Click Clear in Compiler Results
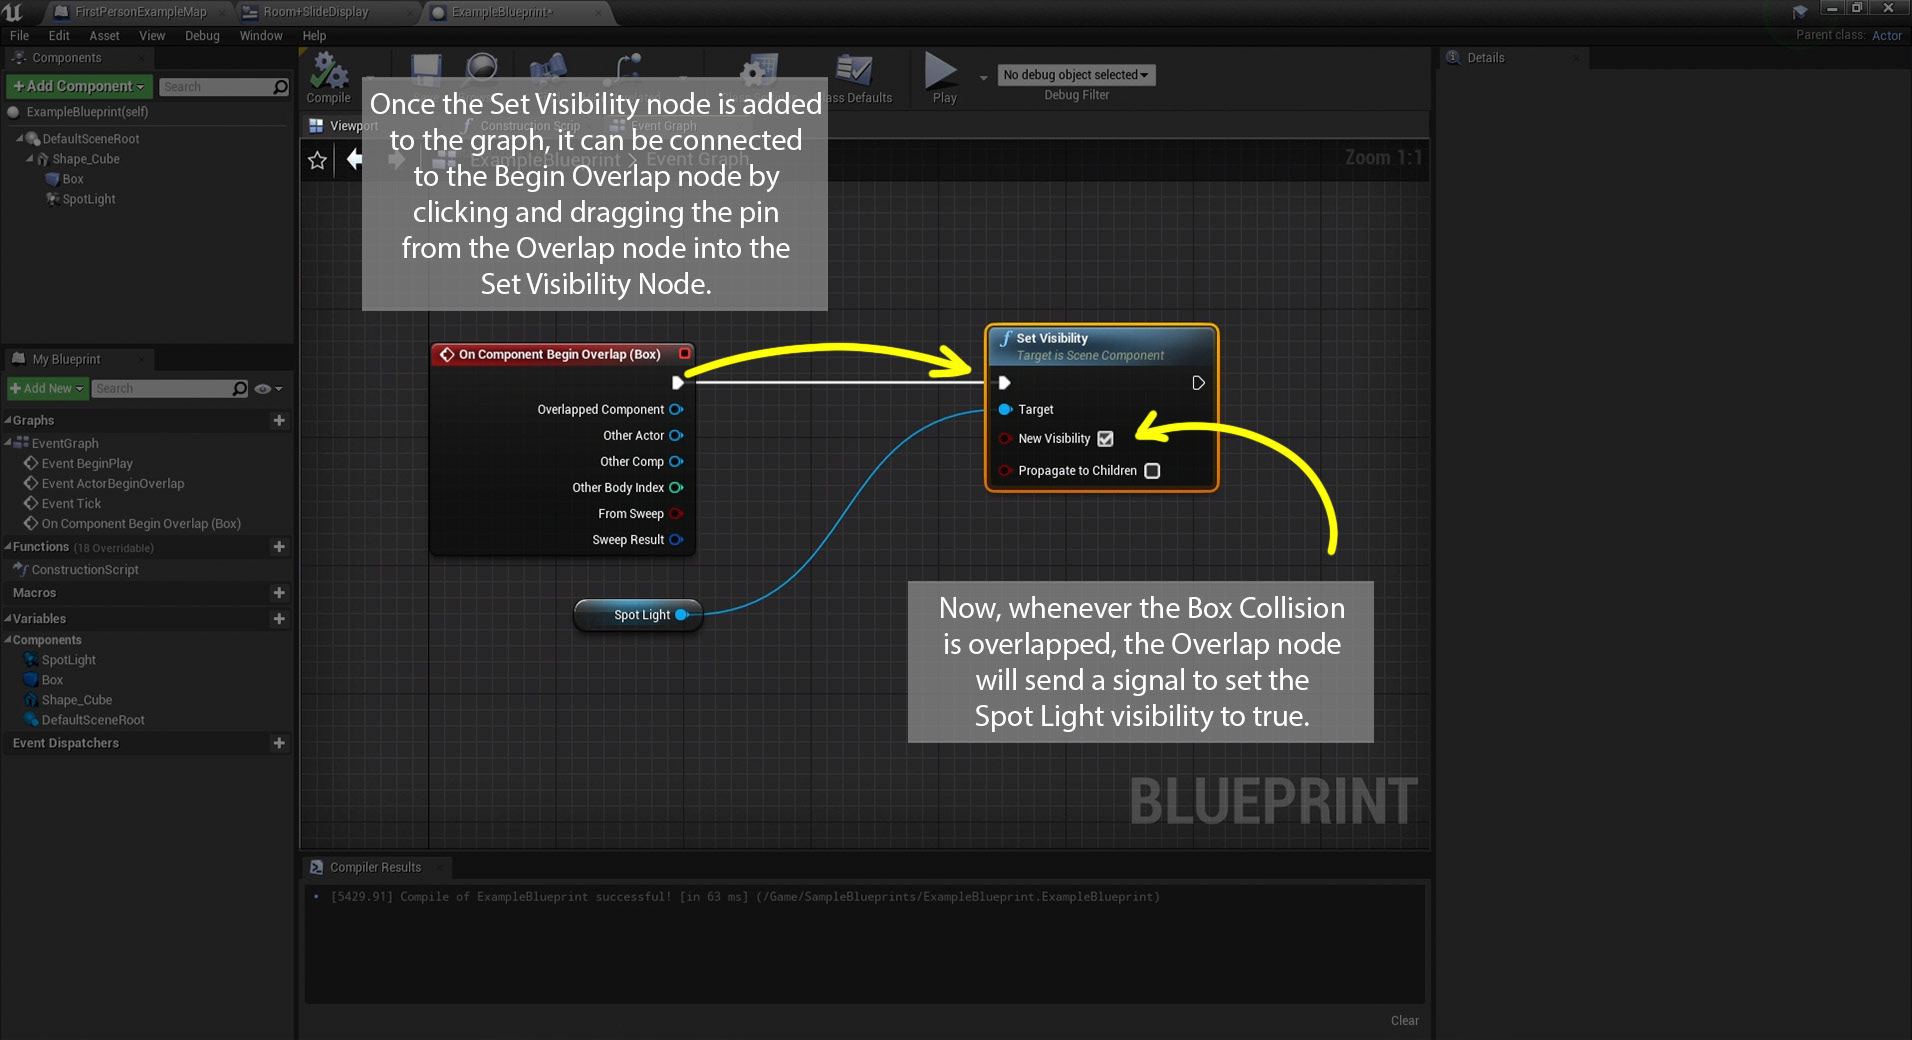The height and width of the screenshot is (1040, 1912). pos(1404,1020)
